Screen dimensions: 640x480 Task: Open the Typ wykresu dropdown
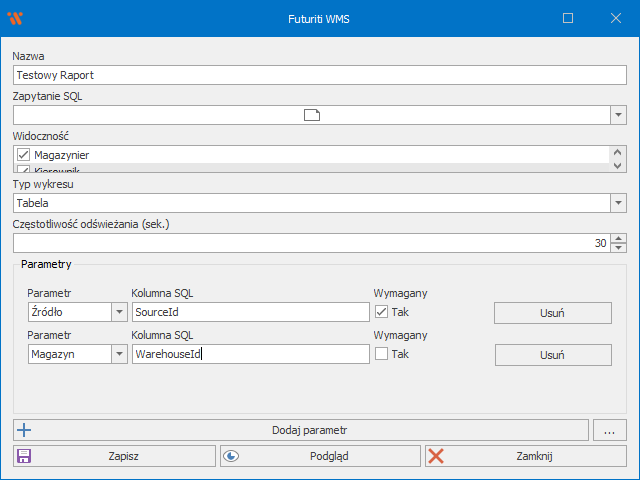pyautogui.click(x=617, y=203)
